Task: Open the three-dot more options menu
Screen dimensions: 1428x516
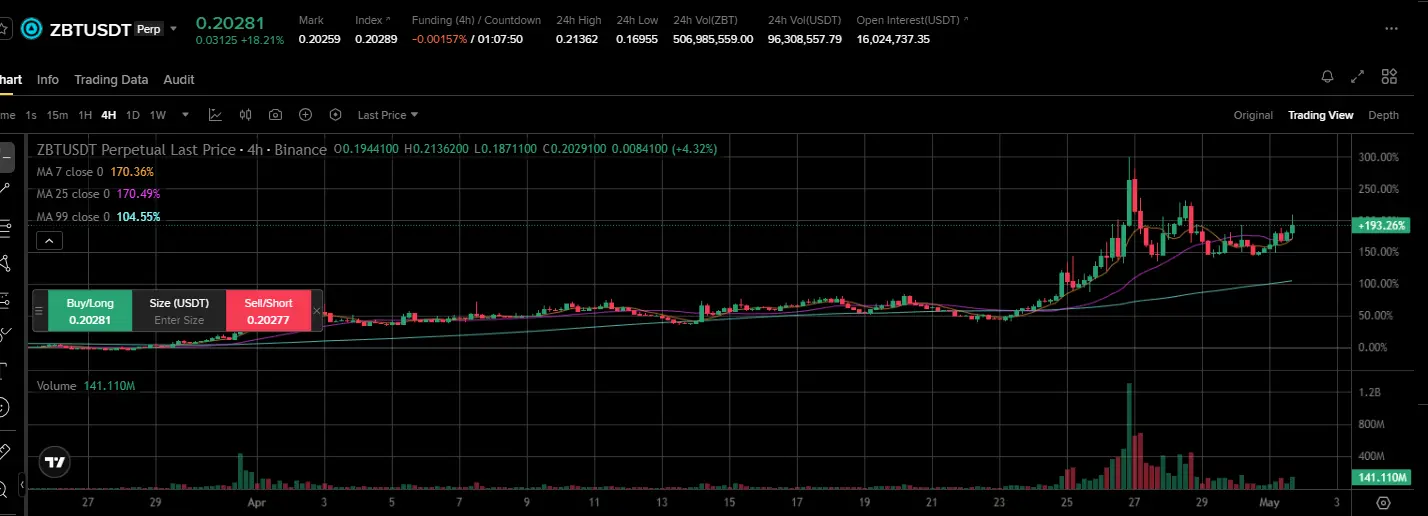Action: (1391, 28)
